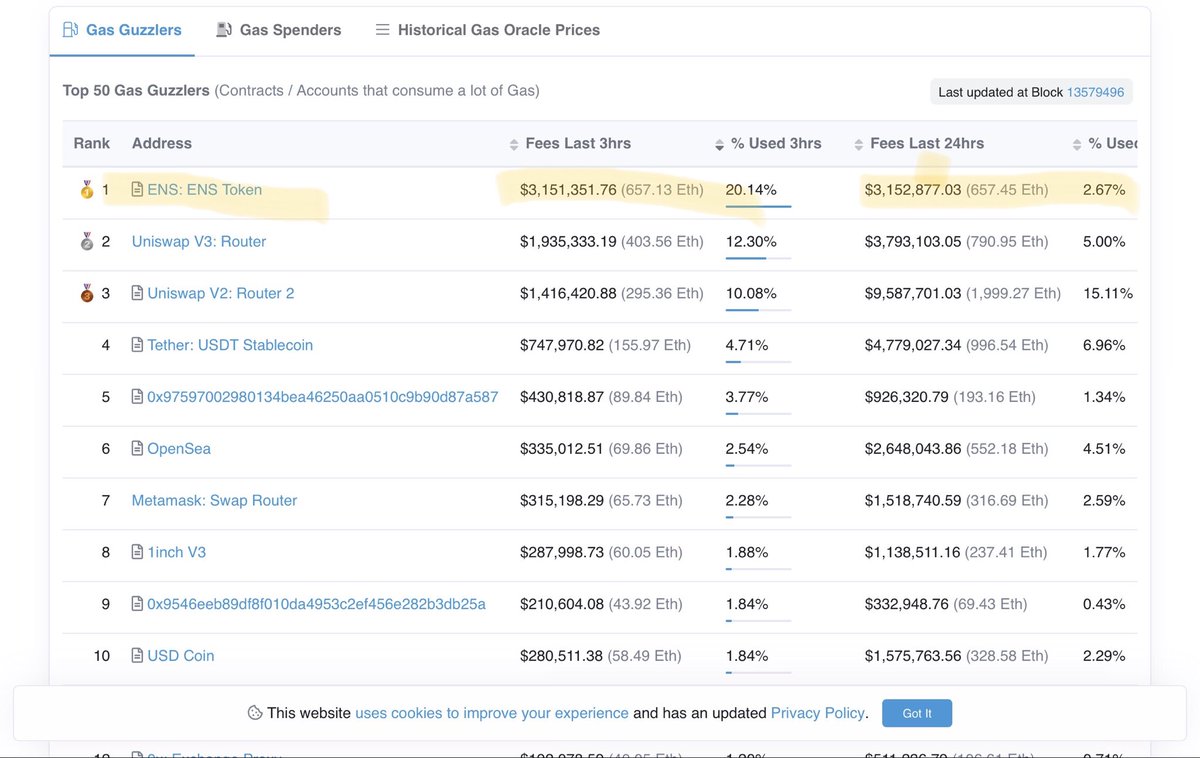The width and height of the screenshot is (1200, 758).
Task: Select the $1,575,763.56 24hr fee value
Action: point(913,657)
